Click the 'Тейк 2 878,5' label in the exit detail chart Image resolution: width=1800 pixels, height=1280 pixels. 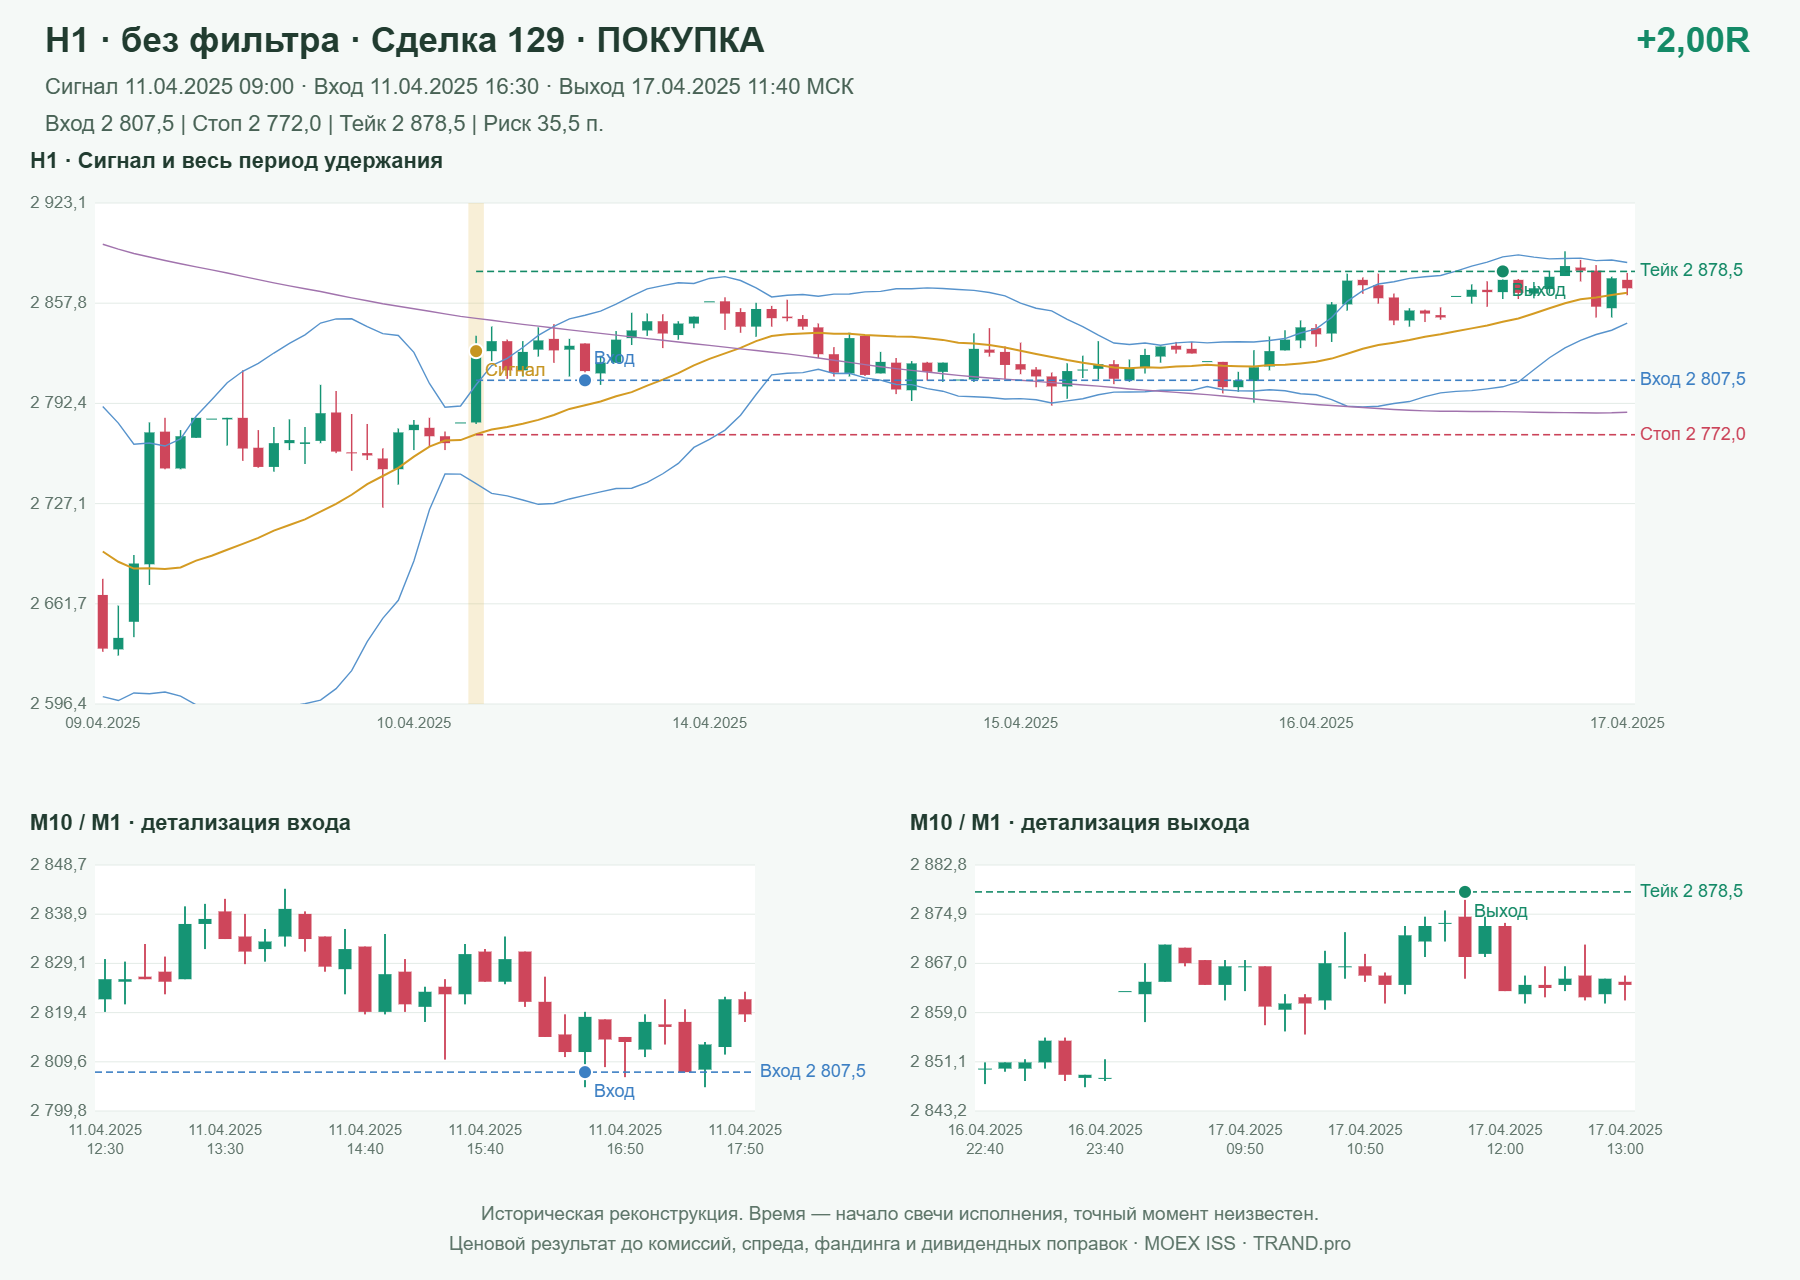[1691, 891]
